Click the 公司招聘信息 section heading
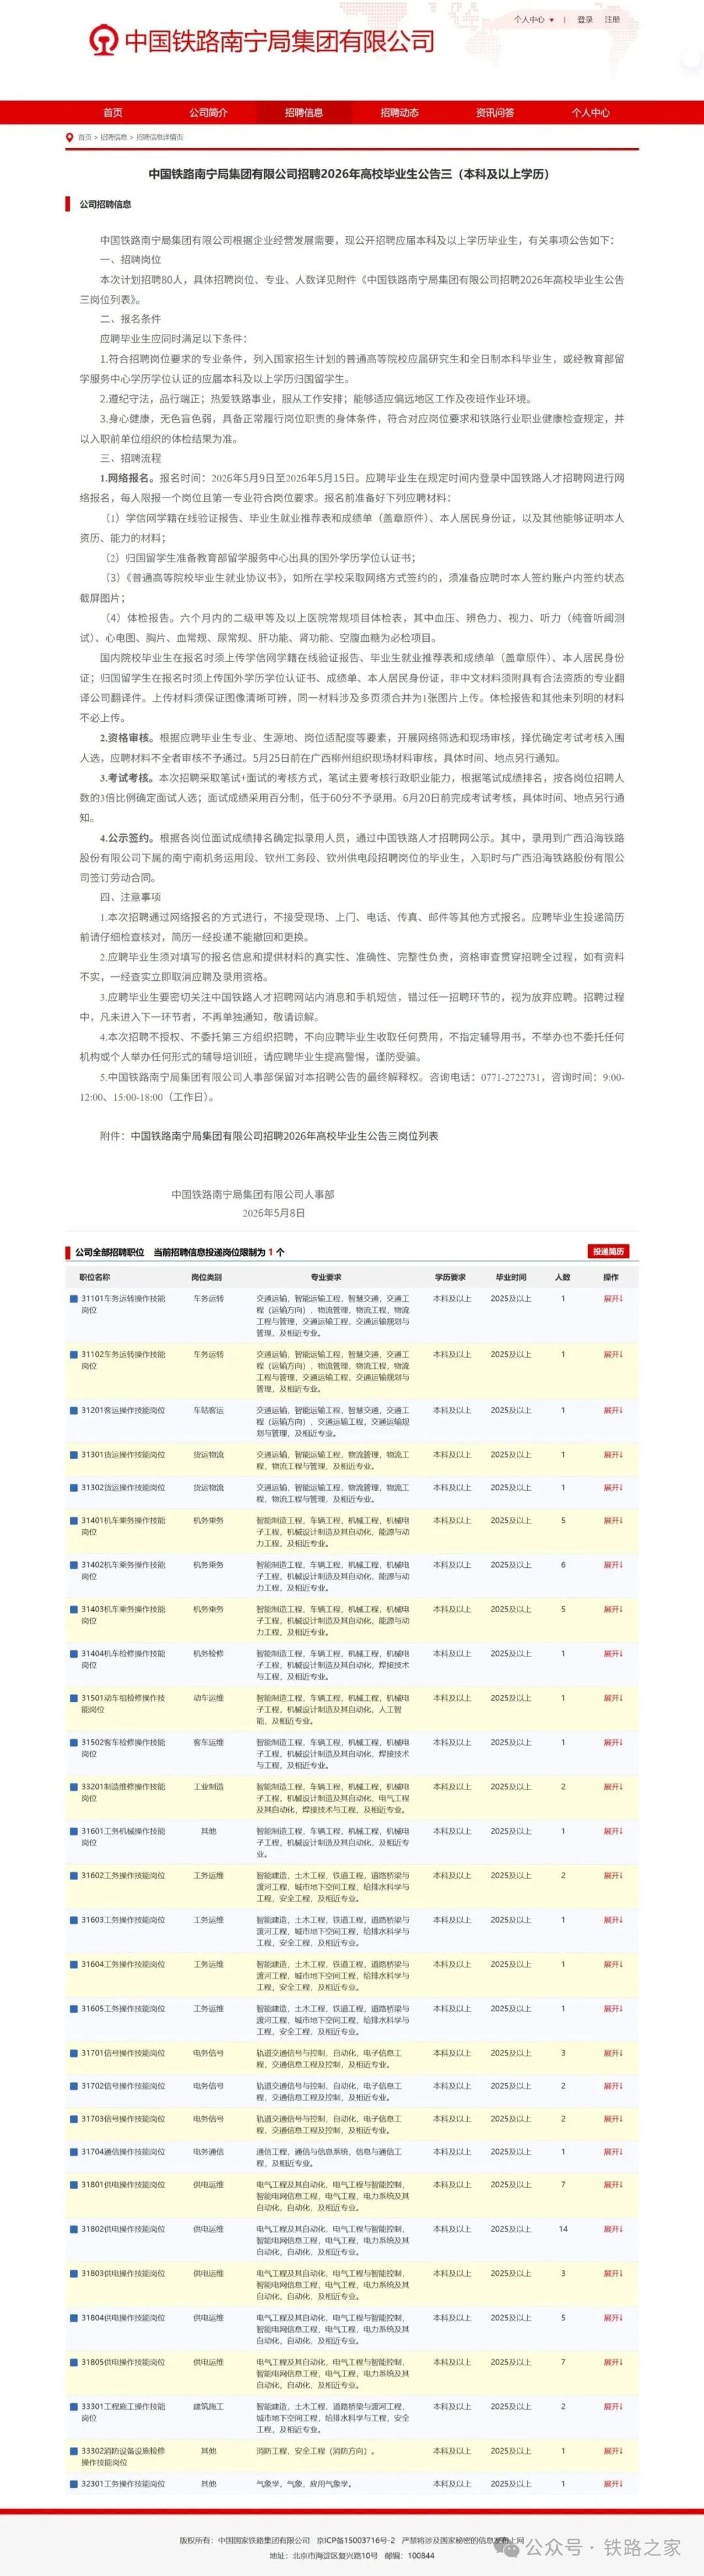This screenshot has height=2576, width=704. 105,204
